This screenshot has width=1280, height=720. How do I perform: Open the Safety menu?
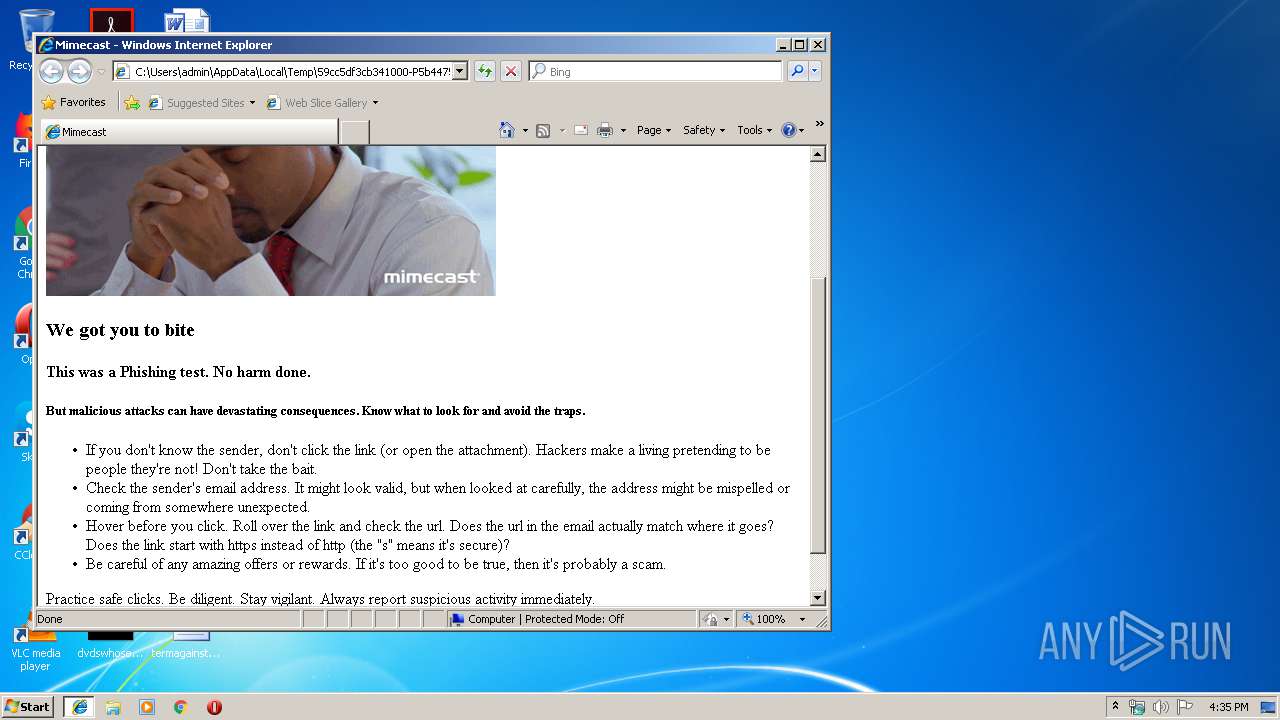(x=704, y=130)
